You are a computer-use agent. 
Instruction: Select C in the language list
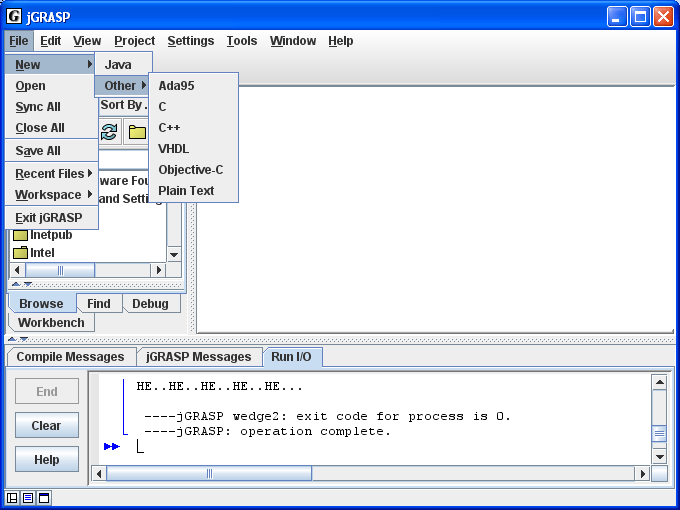[193, 107]
